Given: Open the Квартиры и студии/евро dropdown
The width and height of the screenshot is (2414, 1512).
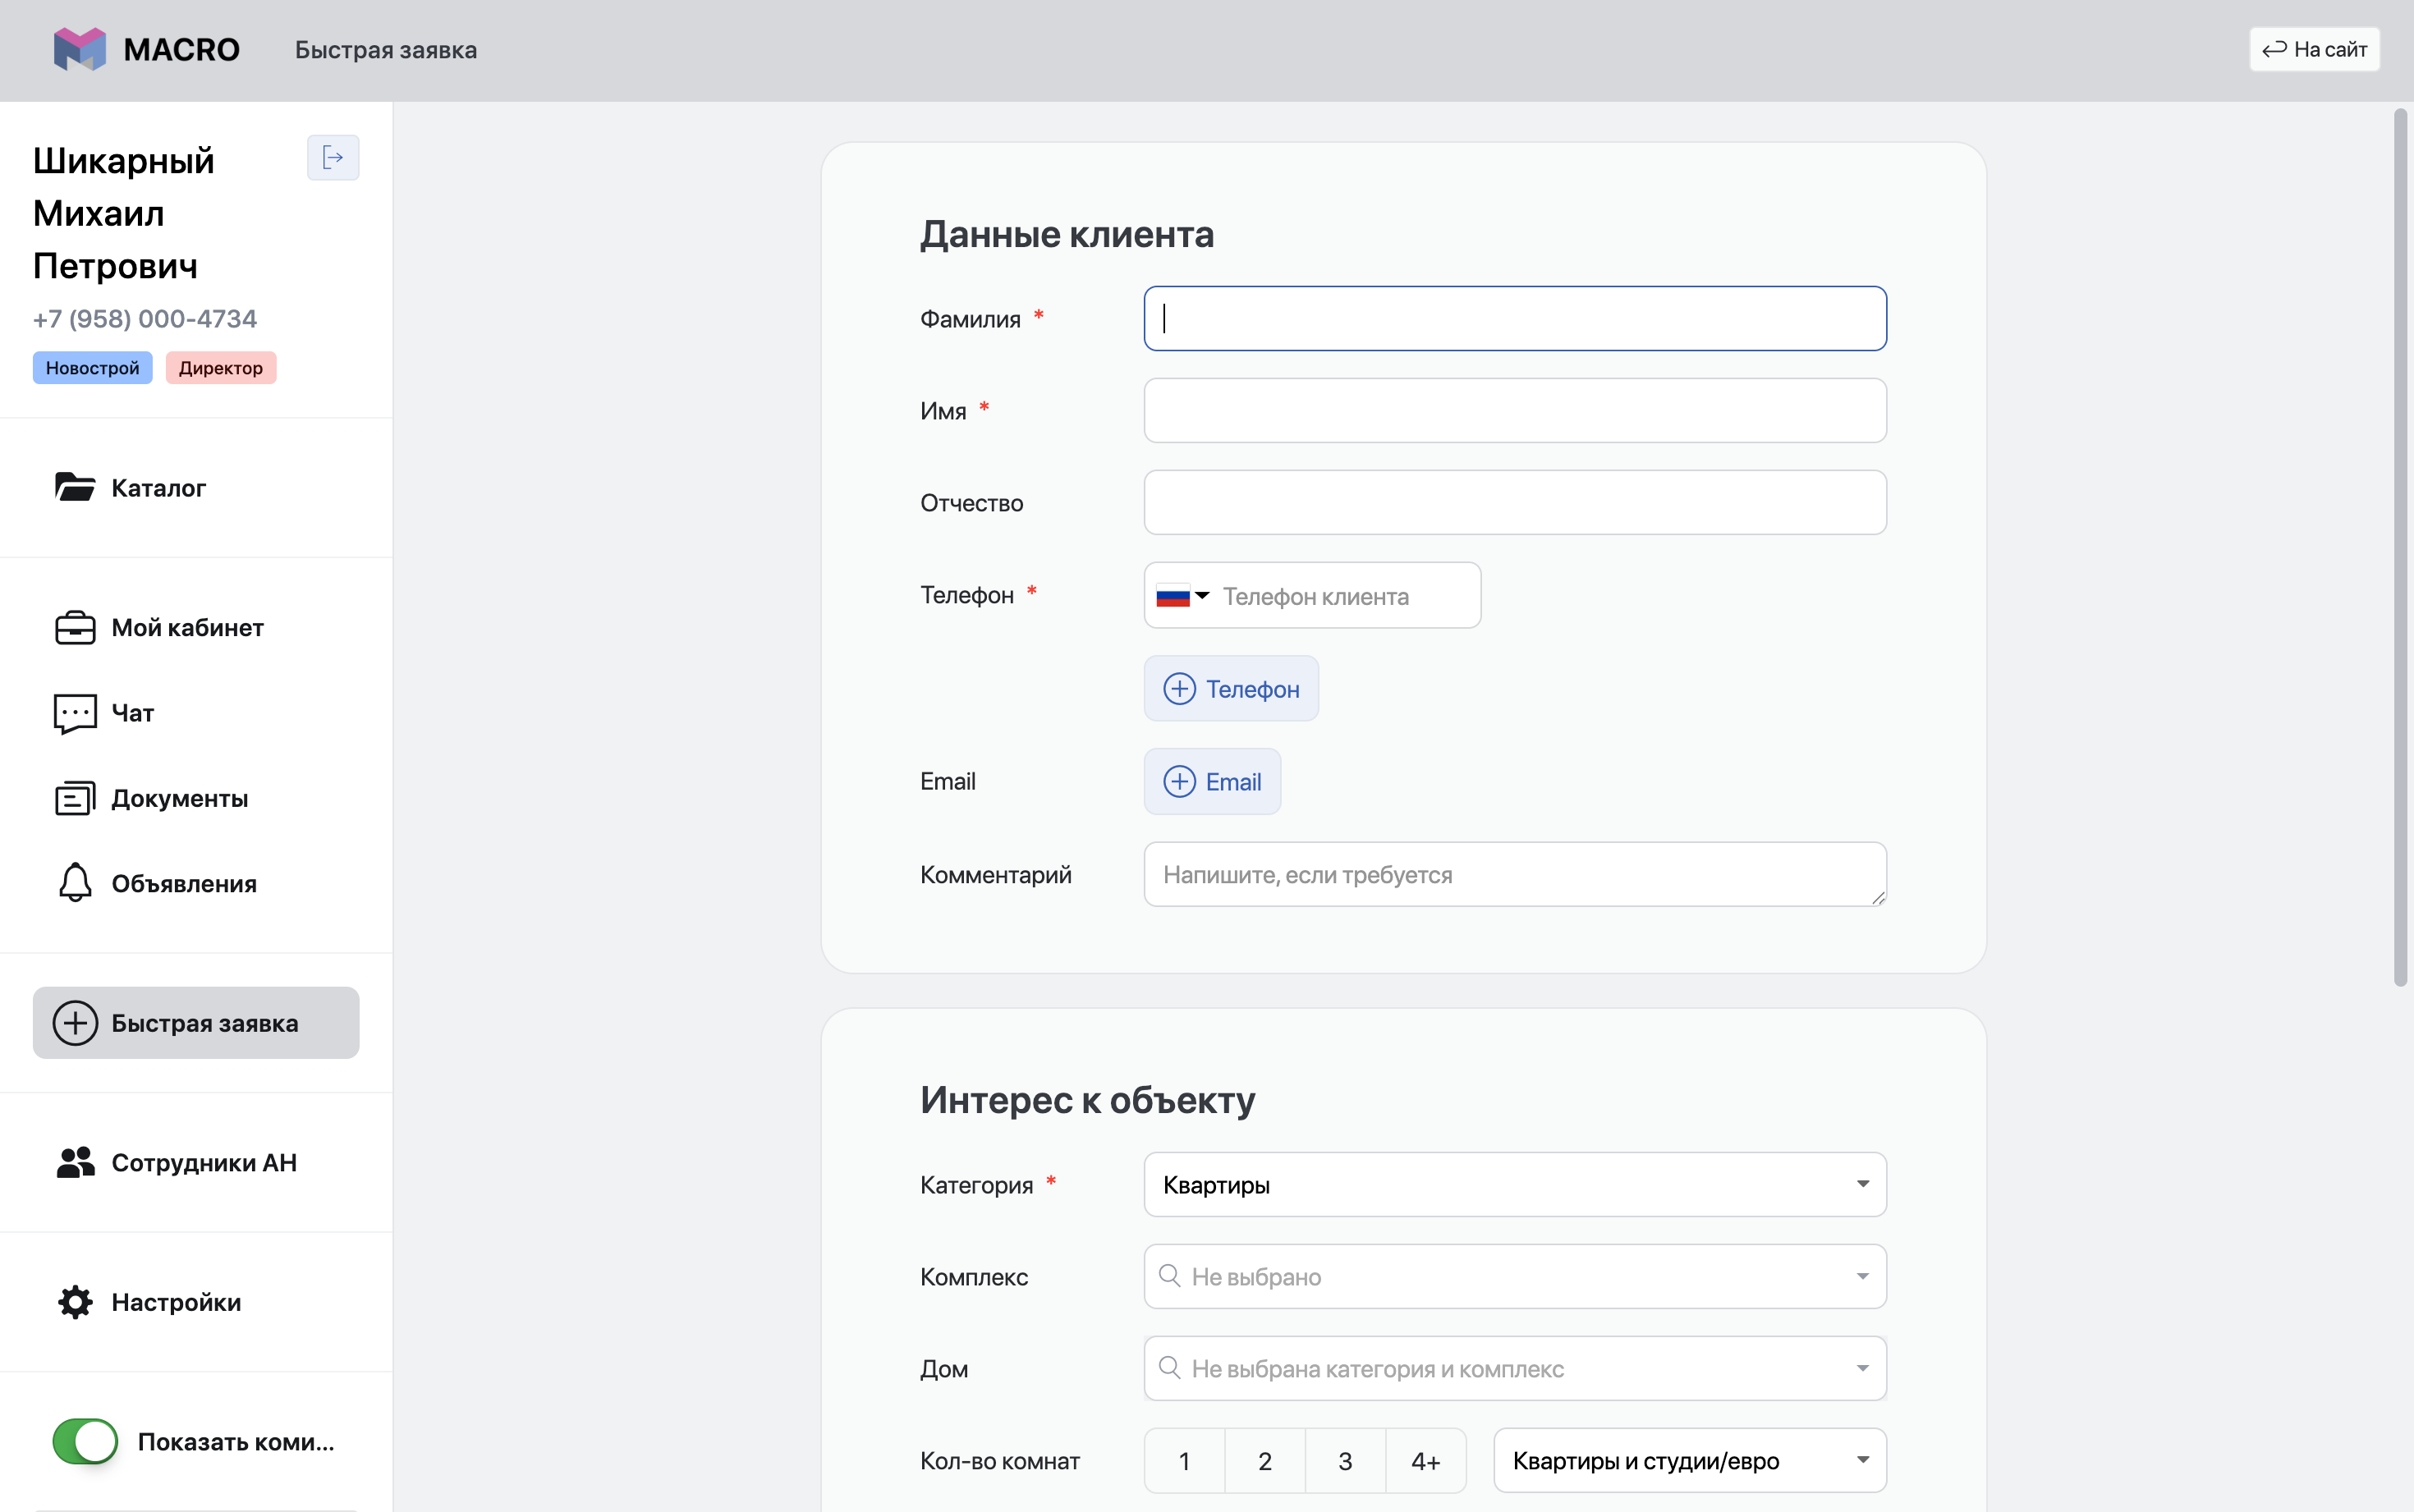Looking at the screenshot, I should pos(1690,1461).
